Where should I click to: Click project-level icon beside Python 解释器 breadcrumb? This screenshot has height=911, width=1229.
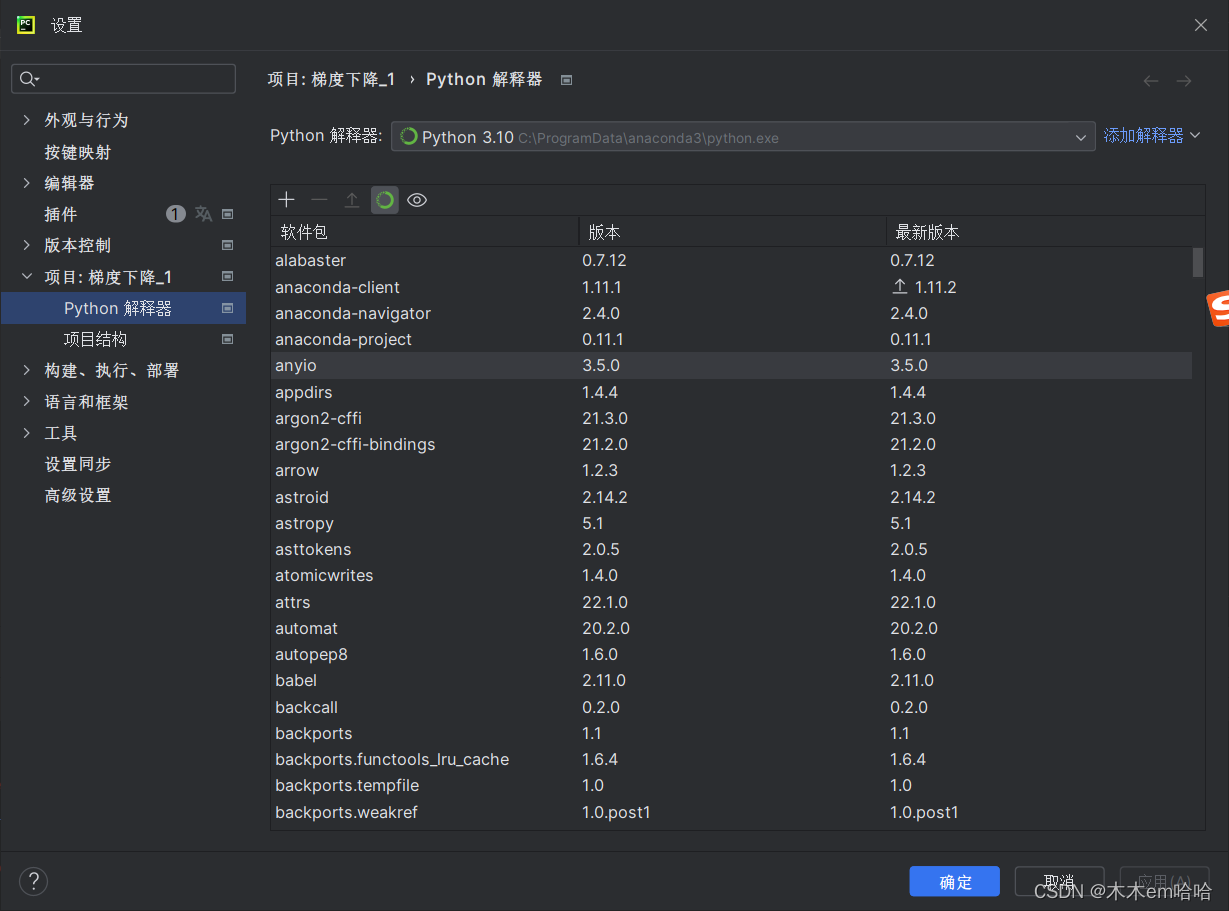[567, 80]
